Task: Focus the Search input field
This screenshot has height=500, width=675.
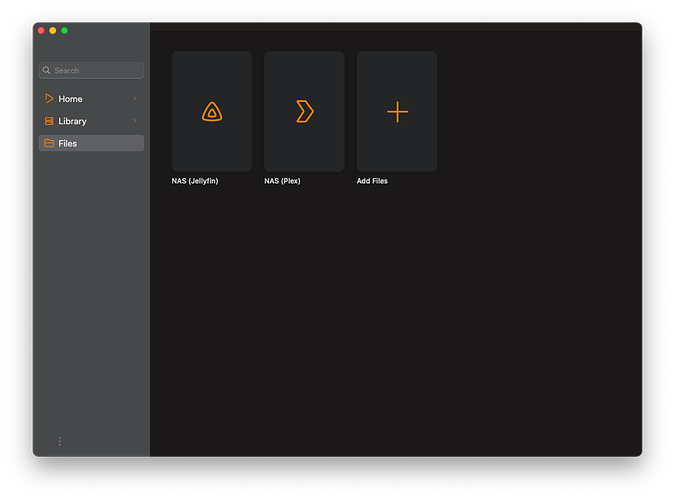Action: (91, 70)
